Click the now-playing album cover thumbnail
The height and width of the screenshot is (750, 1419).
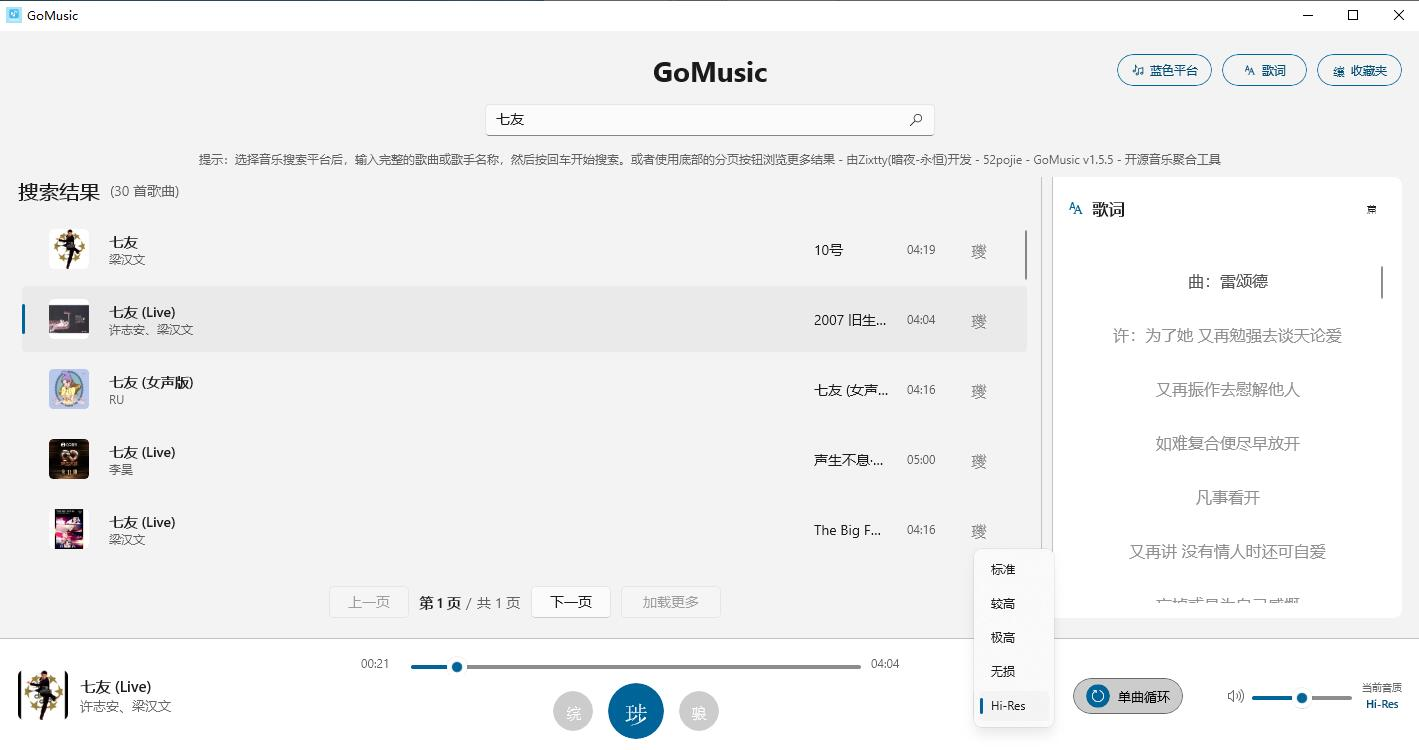(43, 696)
